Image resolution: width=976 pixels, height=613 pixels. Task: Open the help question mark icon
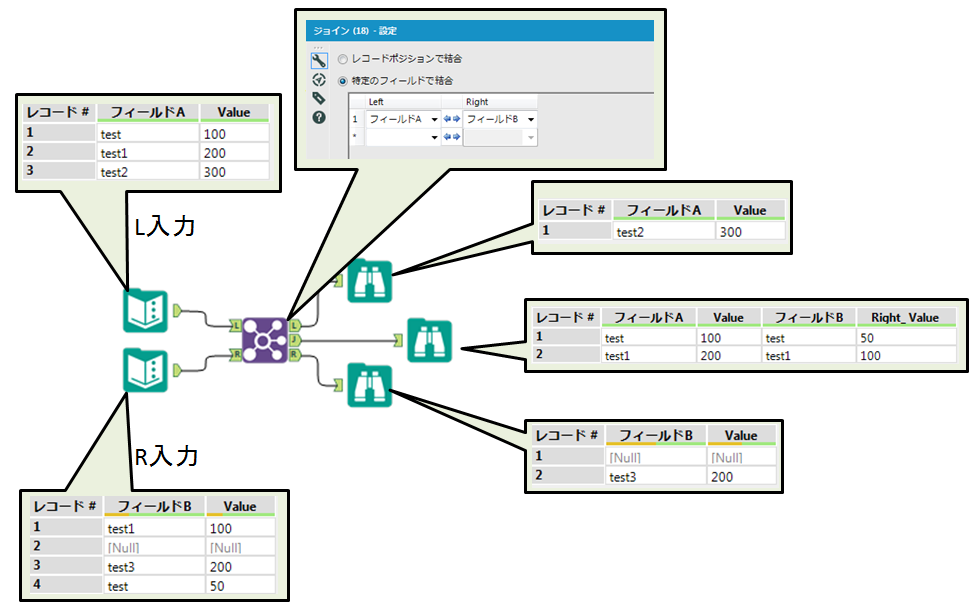[319, 117]
